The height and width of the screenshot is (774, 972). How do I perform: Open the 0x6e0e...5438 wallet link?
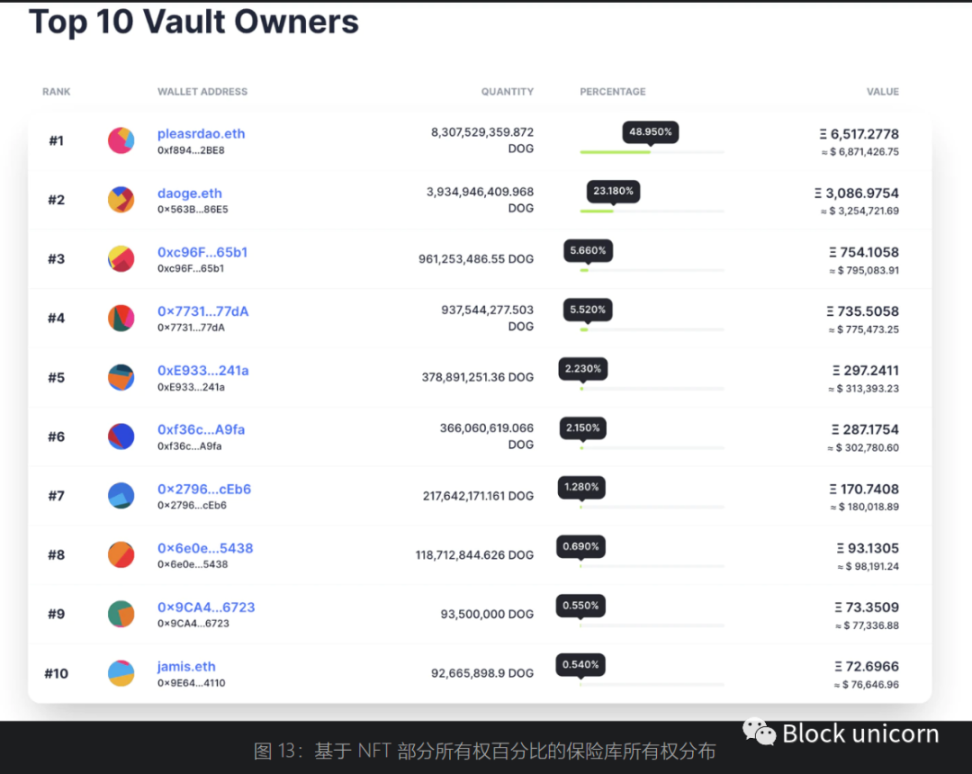pyautogui.click(x=205, y=548)
